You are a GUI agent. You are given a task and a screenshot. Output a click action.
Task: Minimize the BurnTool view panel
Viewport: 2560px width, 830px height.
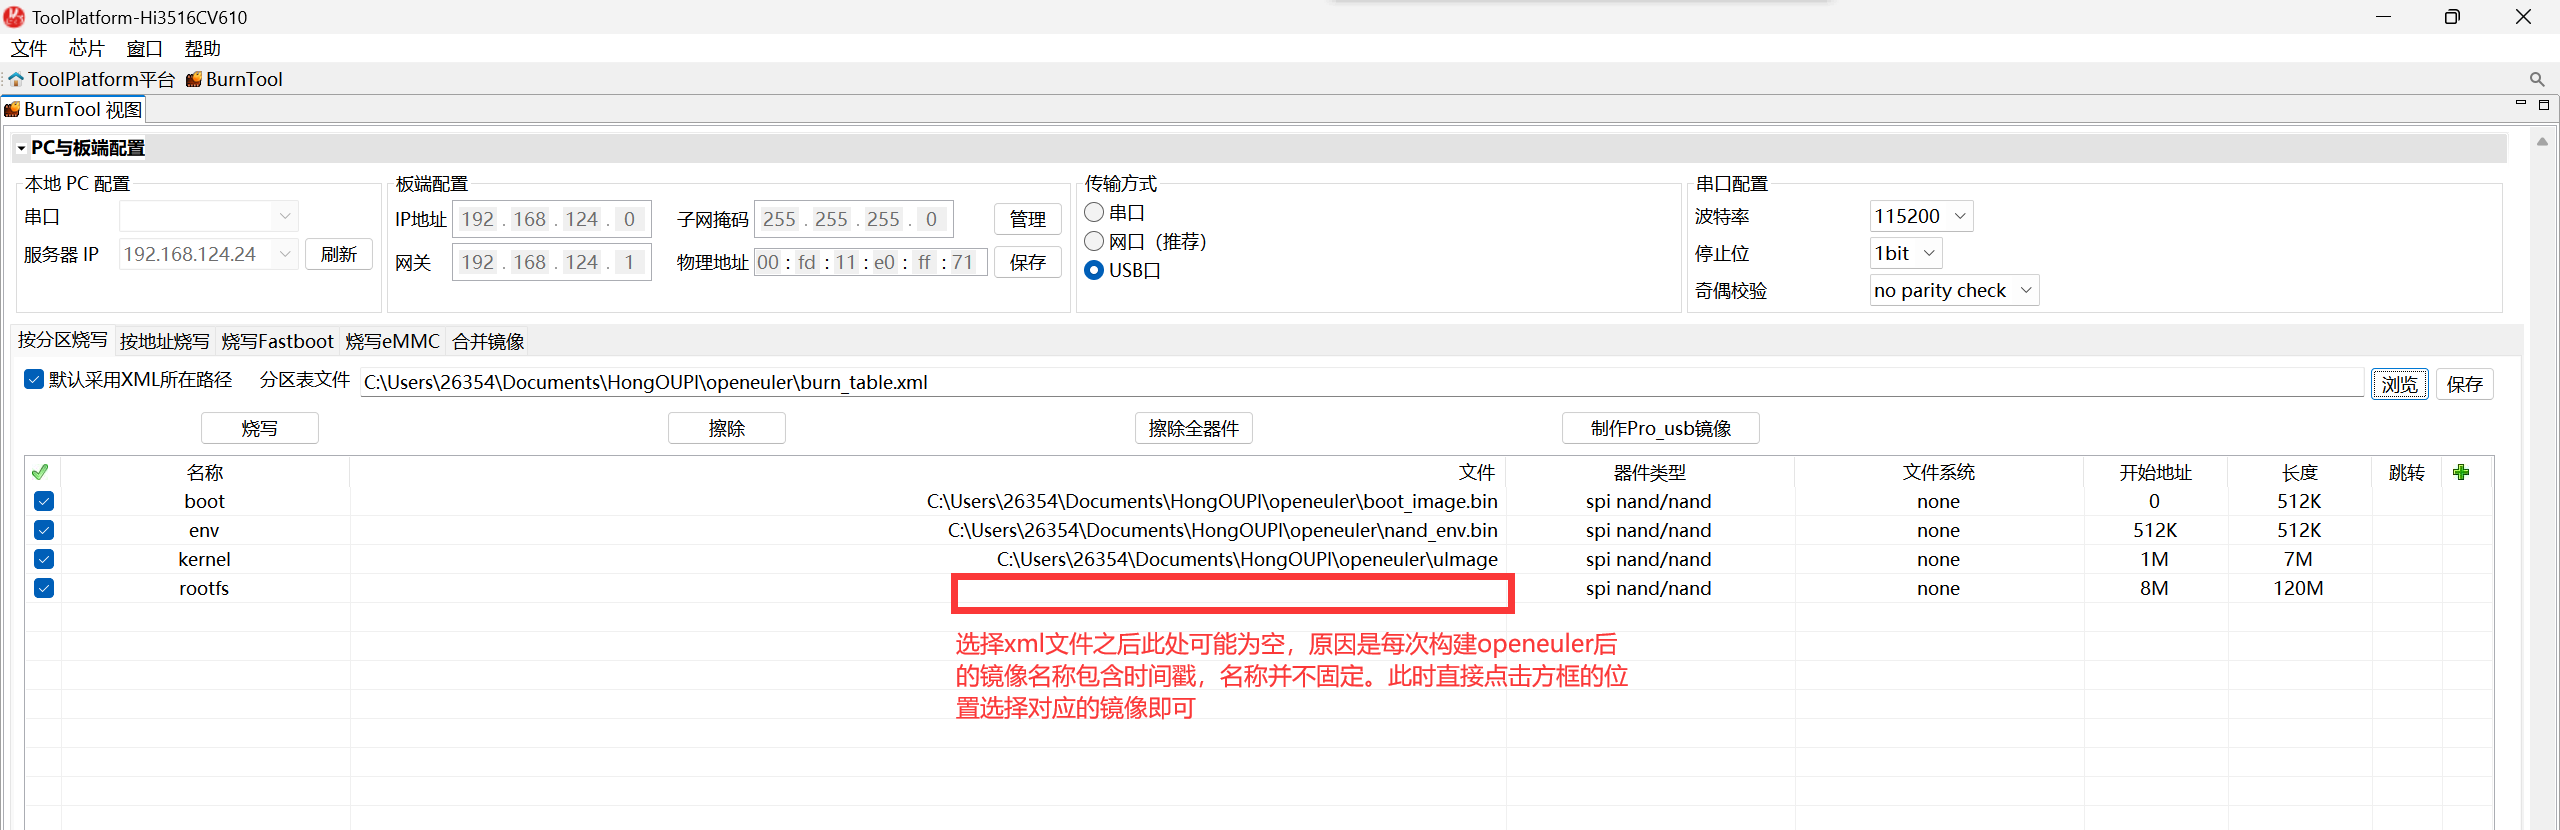(2520, 104)
